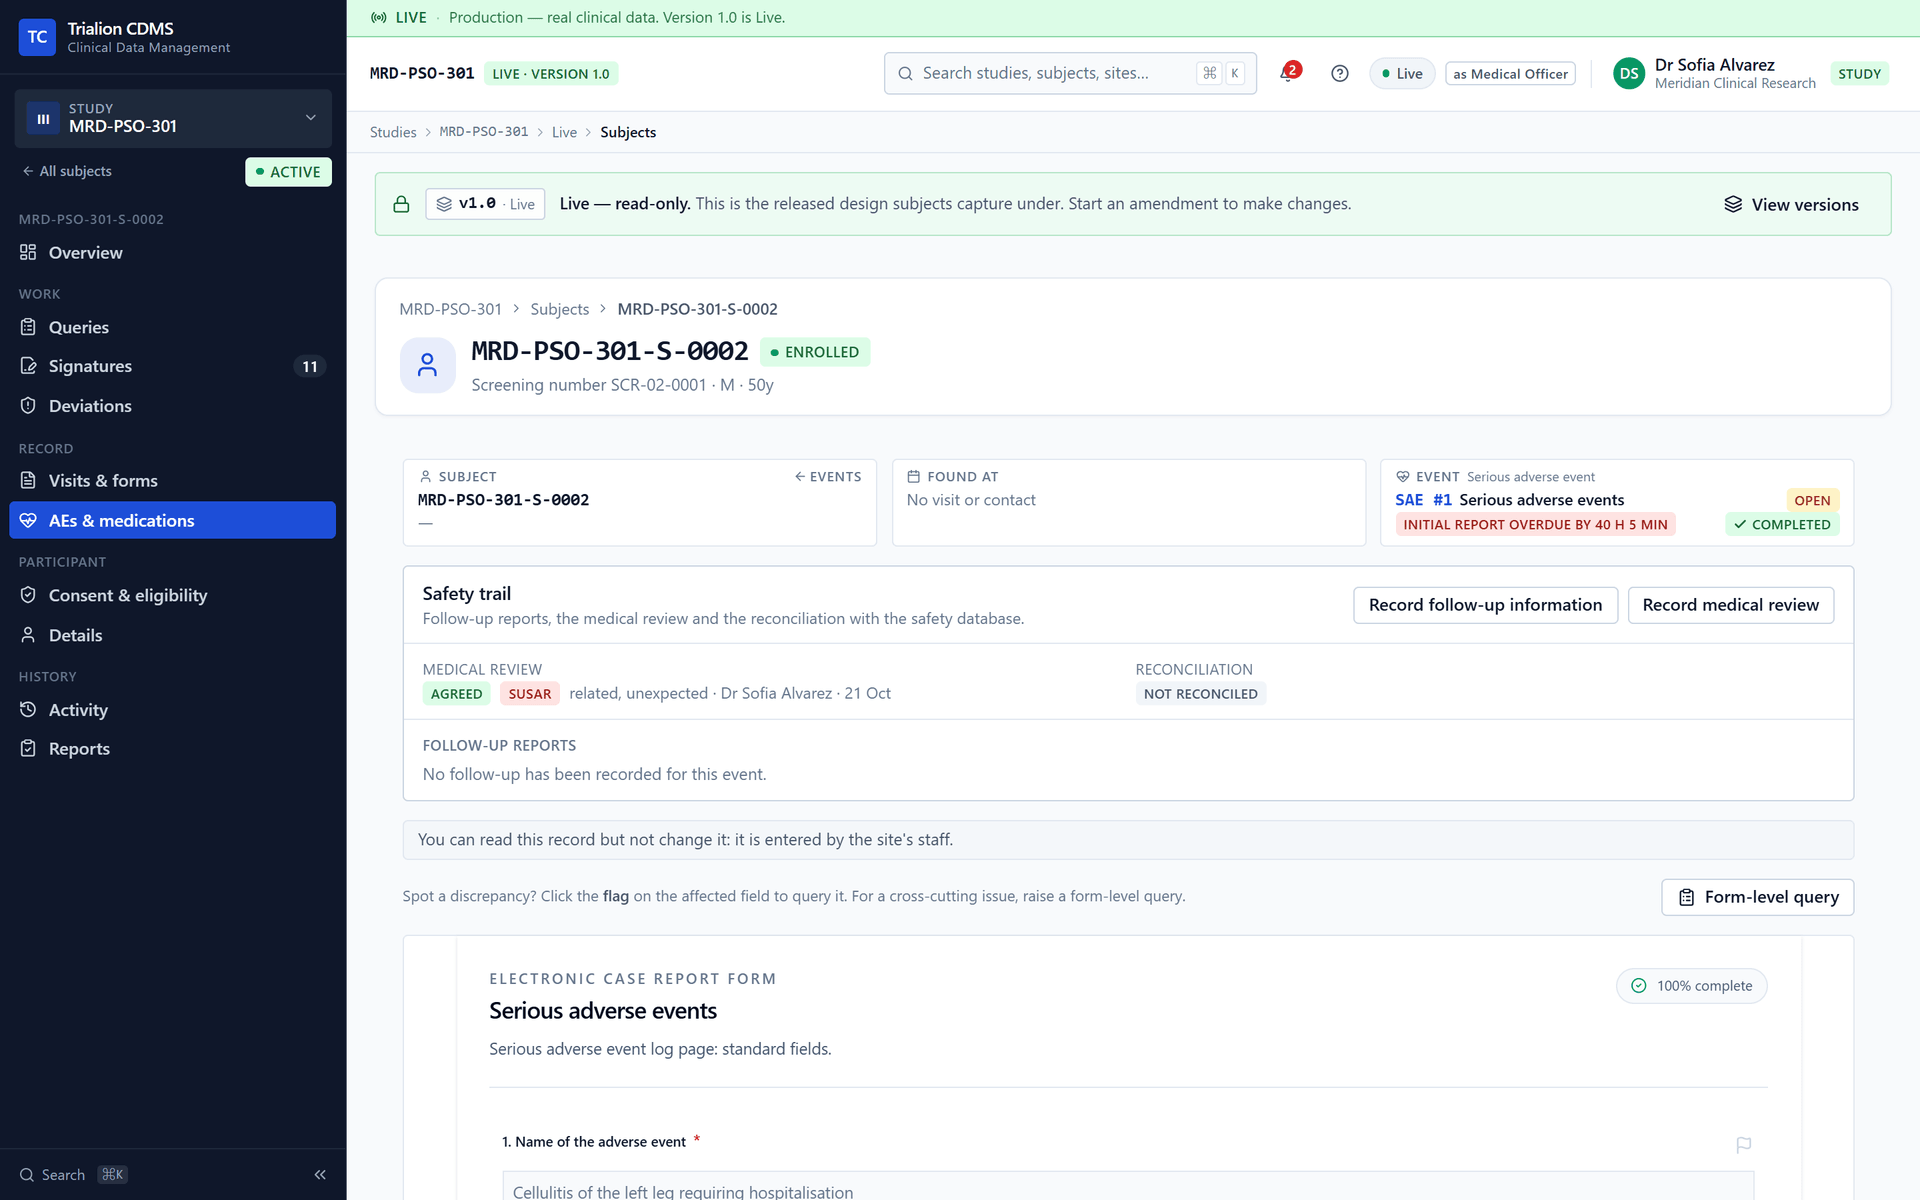Click the INITIAL REPORT OVERDUE badge

pos(1535,524)
